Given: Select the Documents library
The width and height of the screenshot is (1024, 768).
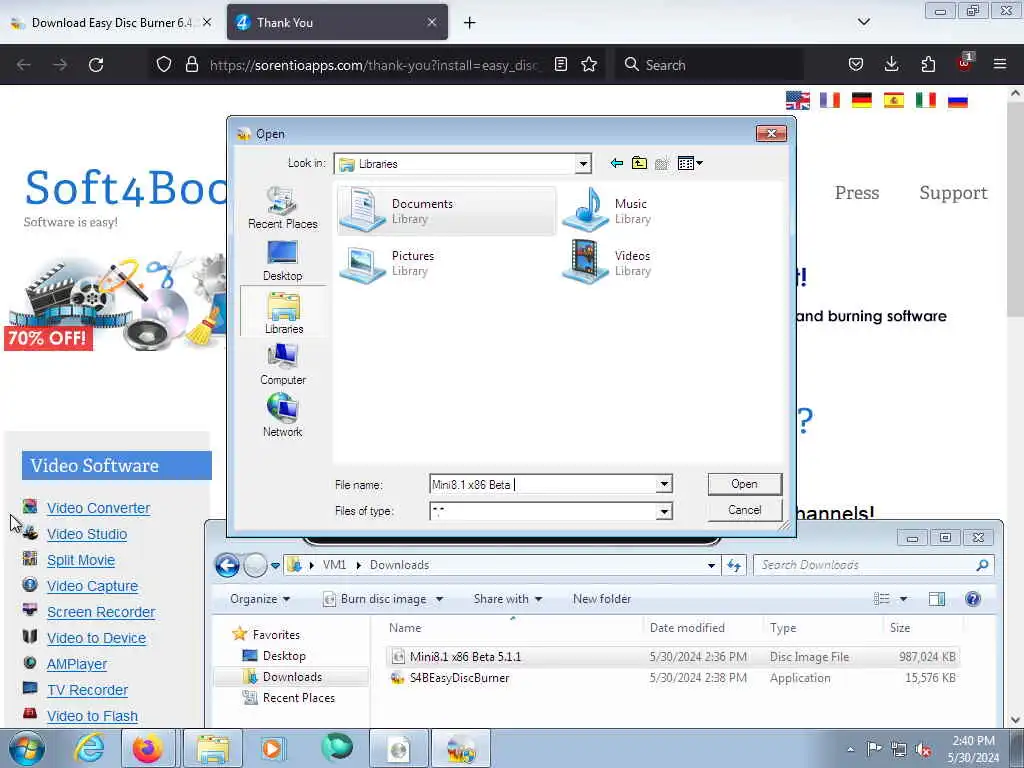Looking at the screenshot, I should point(447,210).
